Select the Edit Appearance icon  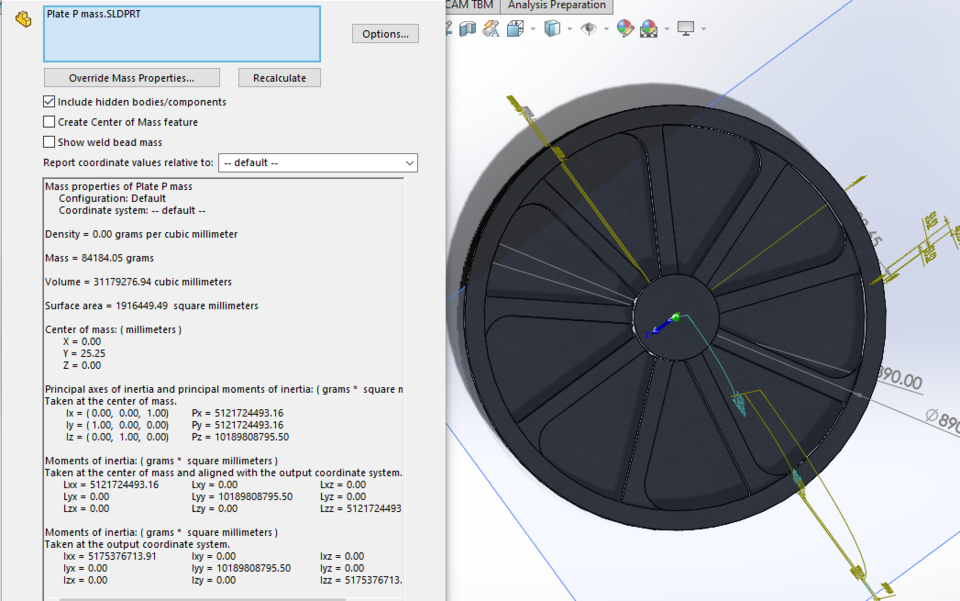coord(625,29)
